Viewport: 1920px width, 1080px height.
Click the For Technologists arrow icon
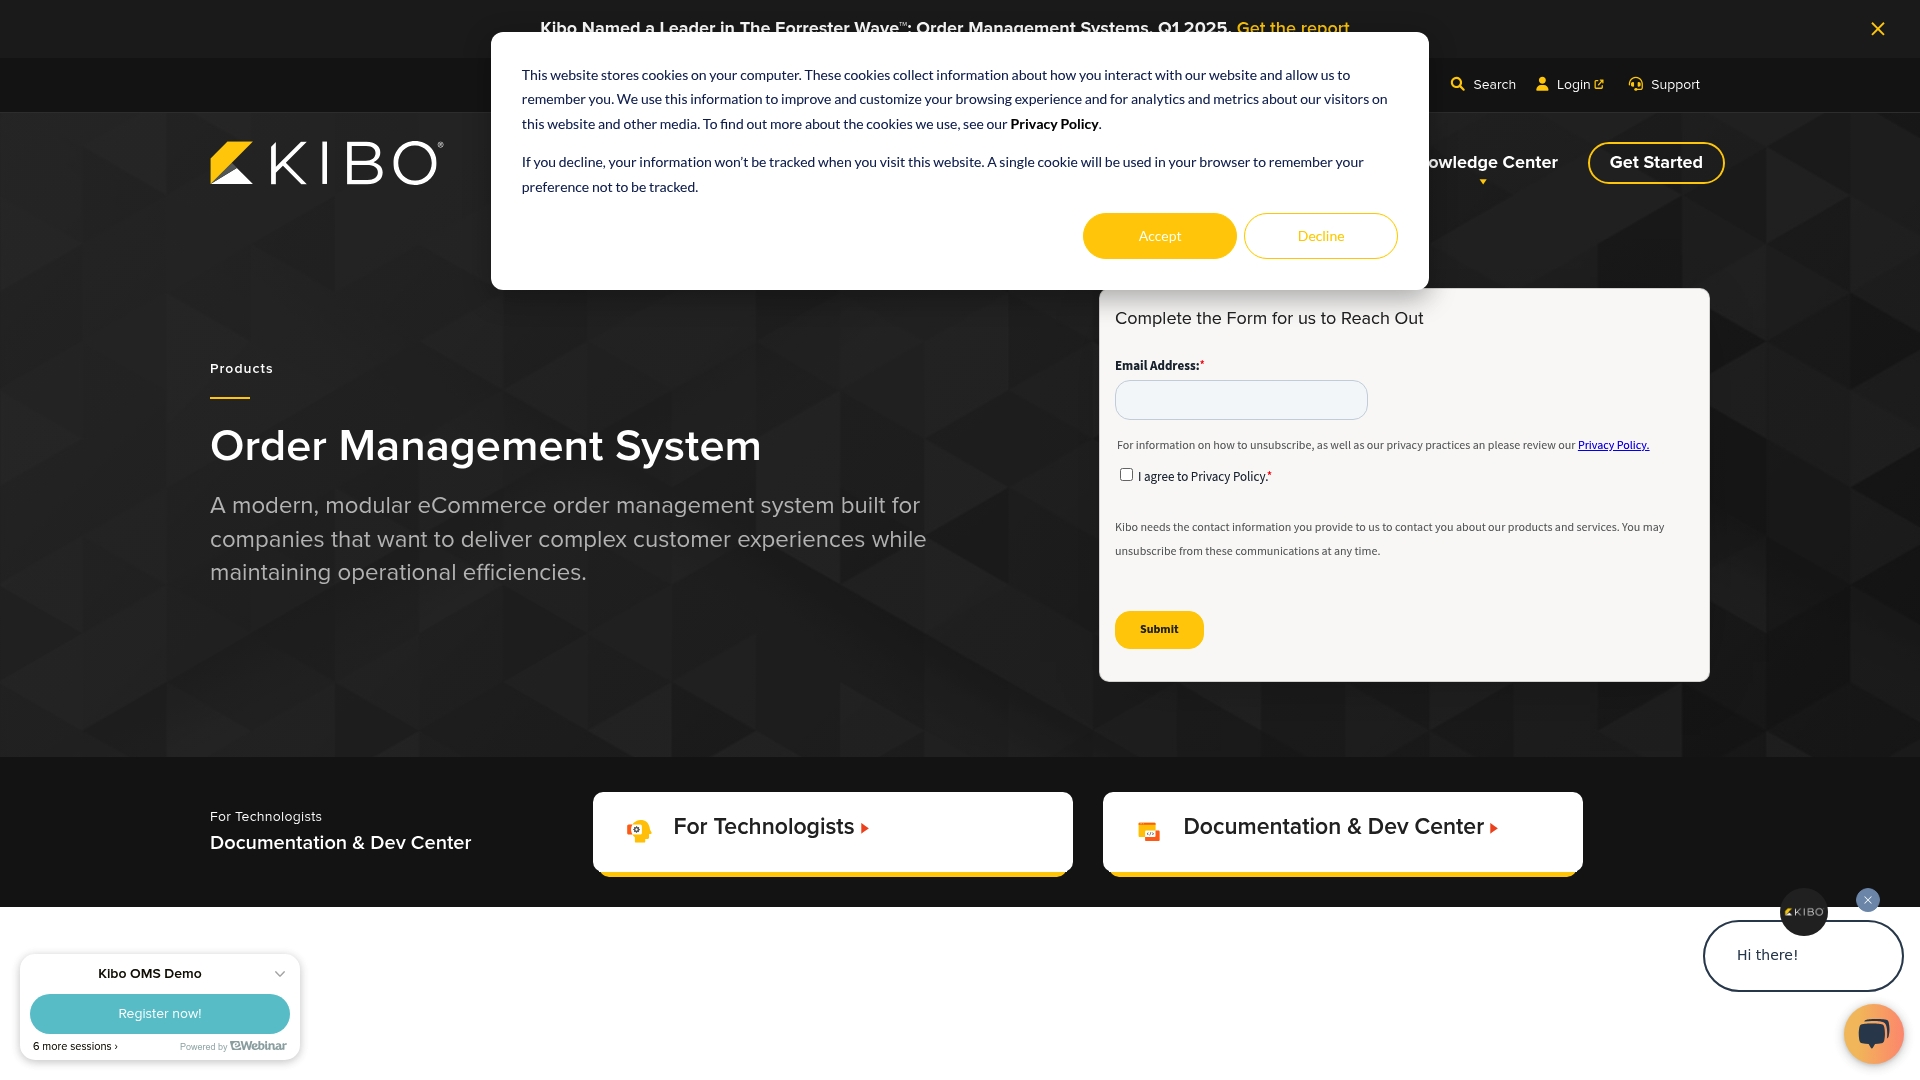(865, 827)
